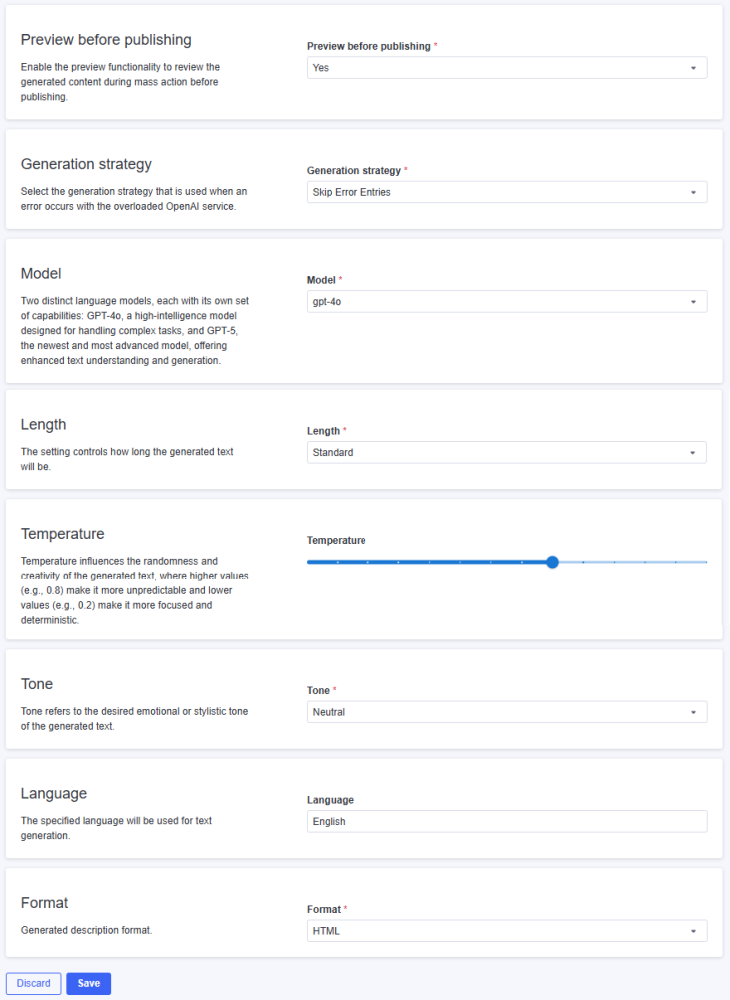Click the bold Model field label
Screen dimensions: 730x1000
[x=320, y=280]
